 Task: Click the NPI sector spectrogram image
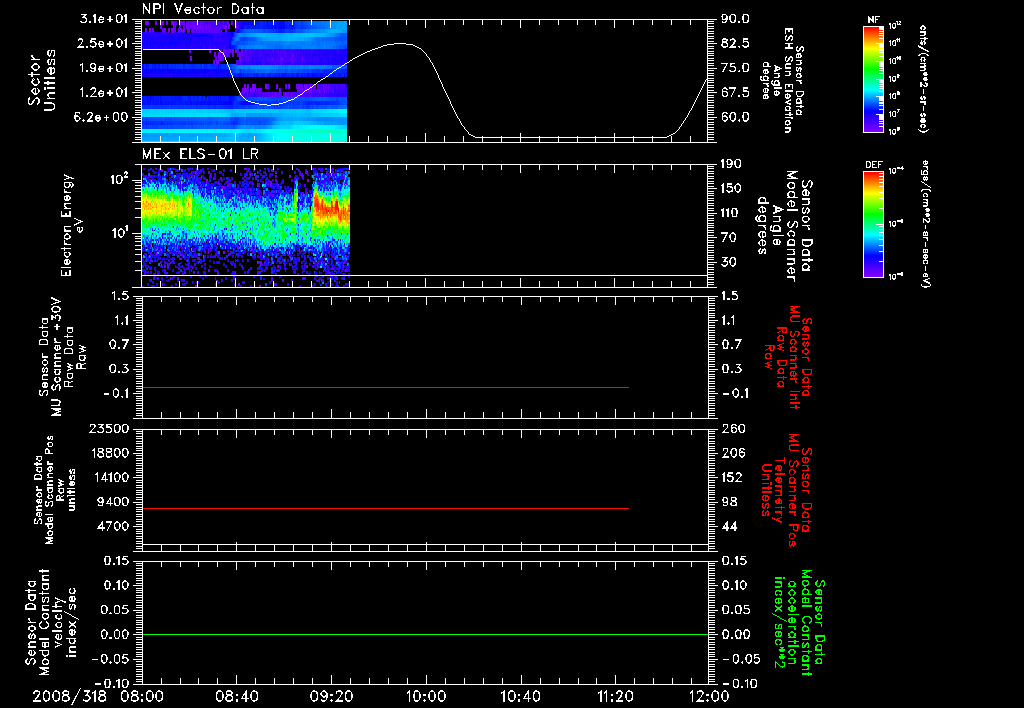(244, 80)
